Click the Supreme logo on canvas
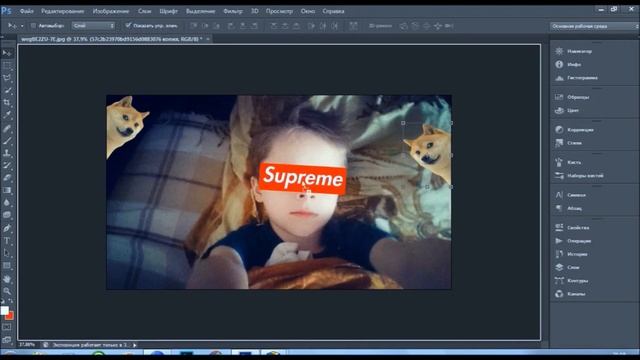The image size is (640, 360). [x=302, y=178]
